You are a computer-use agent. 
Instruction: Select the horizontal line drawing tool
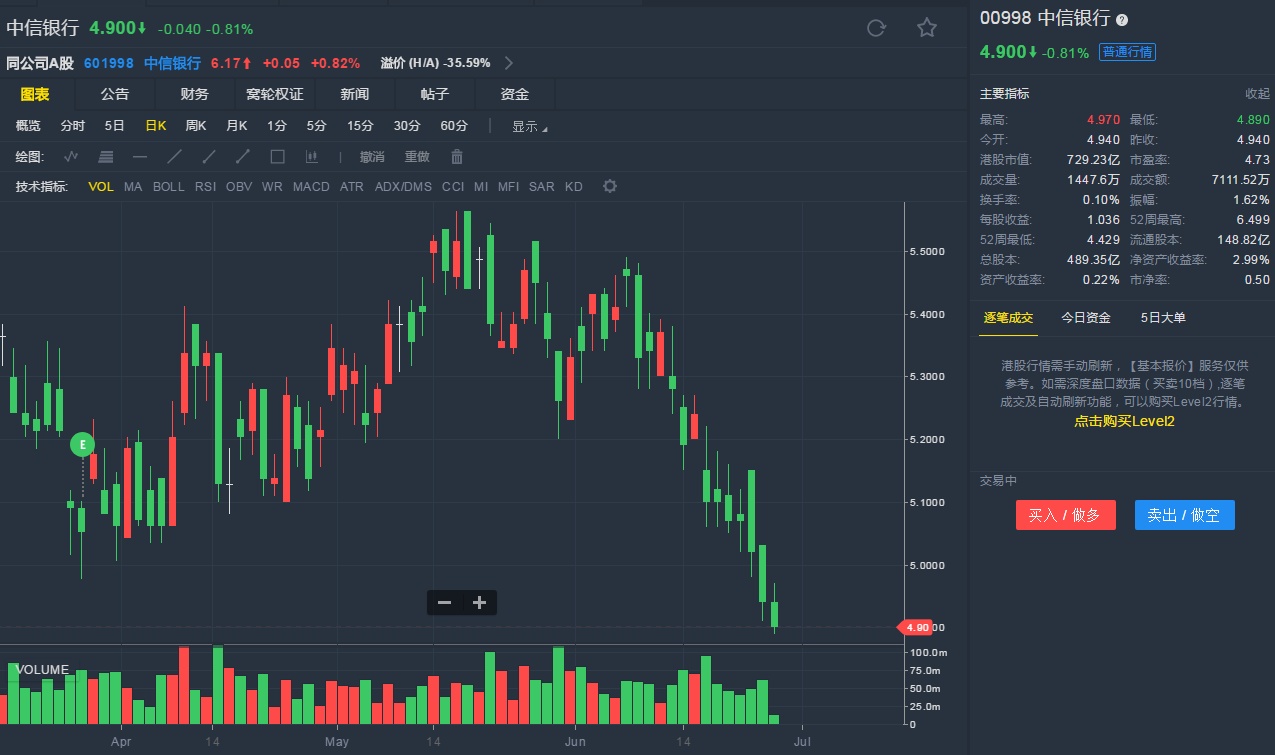pyautogui.click(x=140, y=156)
